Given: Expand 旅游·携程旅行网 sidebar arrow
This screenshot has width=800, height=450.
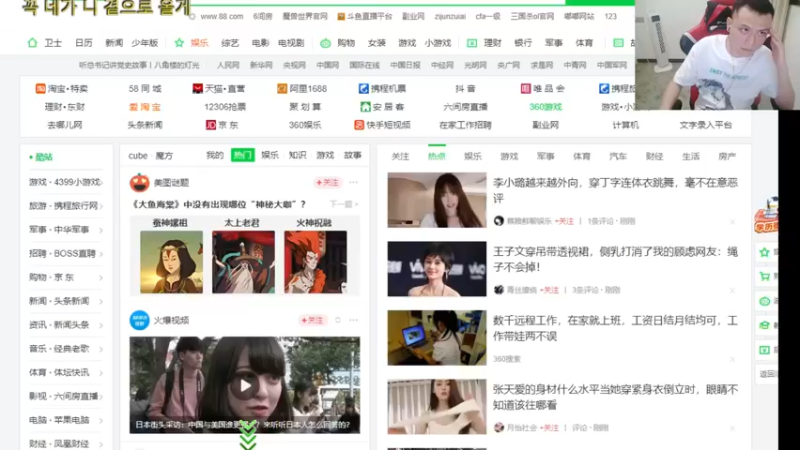Looking at the screenshot, I should click(x=101, y=206).
